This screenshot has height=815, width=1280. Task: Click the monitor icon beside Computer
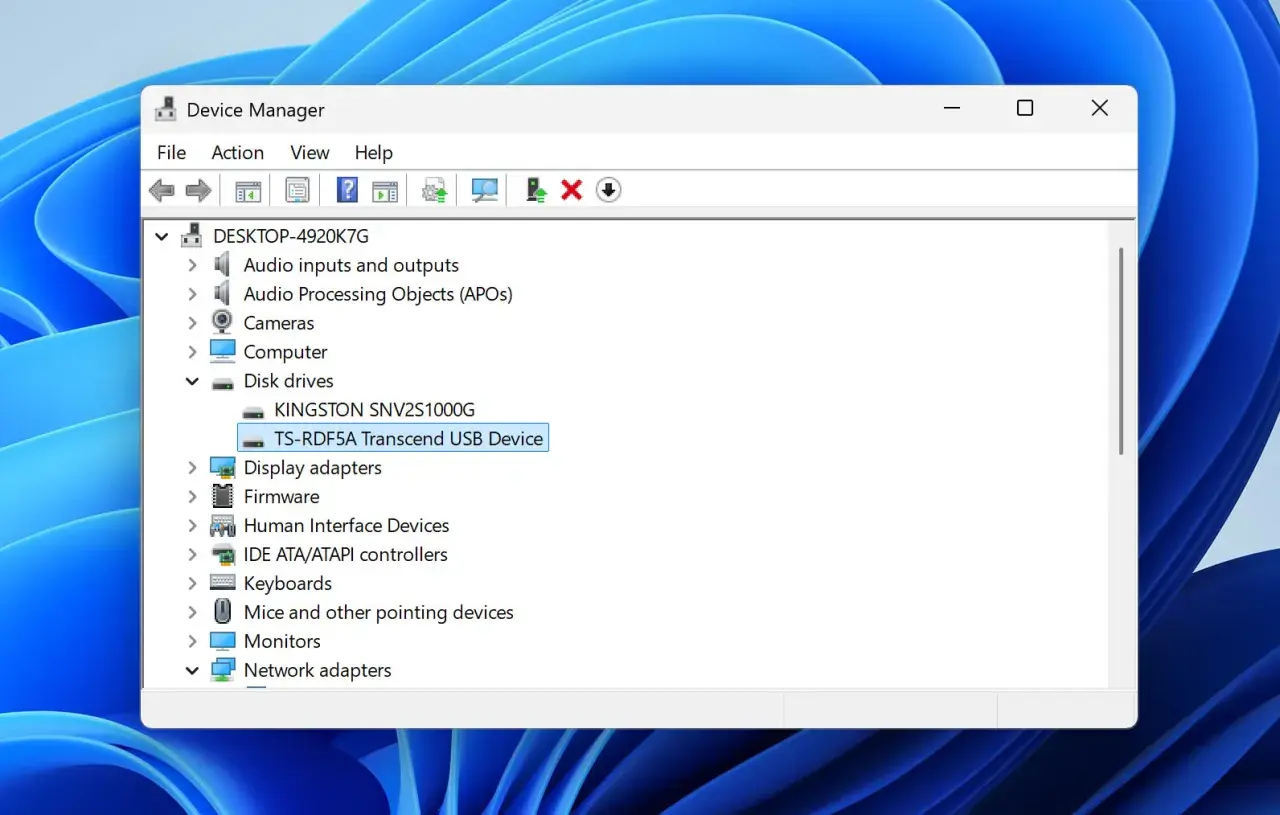pos(222,351)
